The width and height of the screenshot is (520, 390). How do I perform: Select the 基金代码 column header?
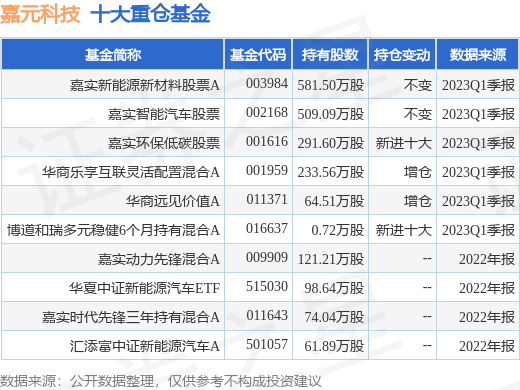(x=258, y=55)
